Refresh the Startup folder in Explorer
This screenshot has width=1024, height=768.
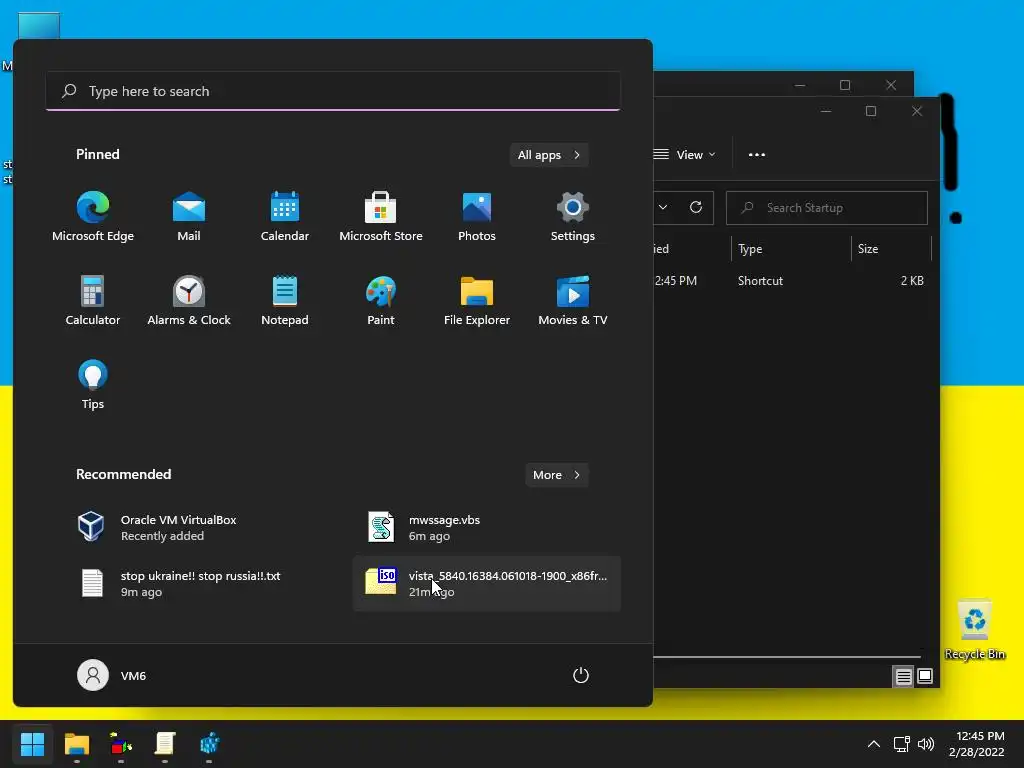point(696,208)
